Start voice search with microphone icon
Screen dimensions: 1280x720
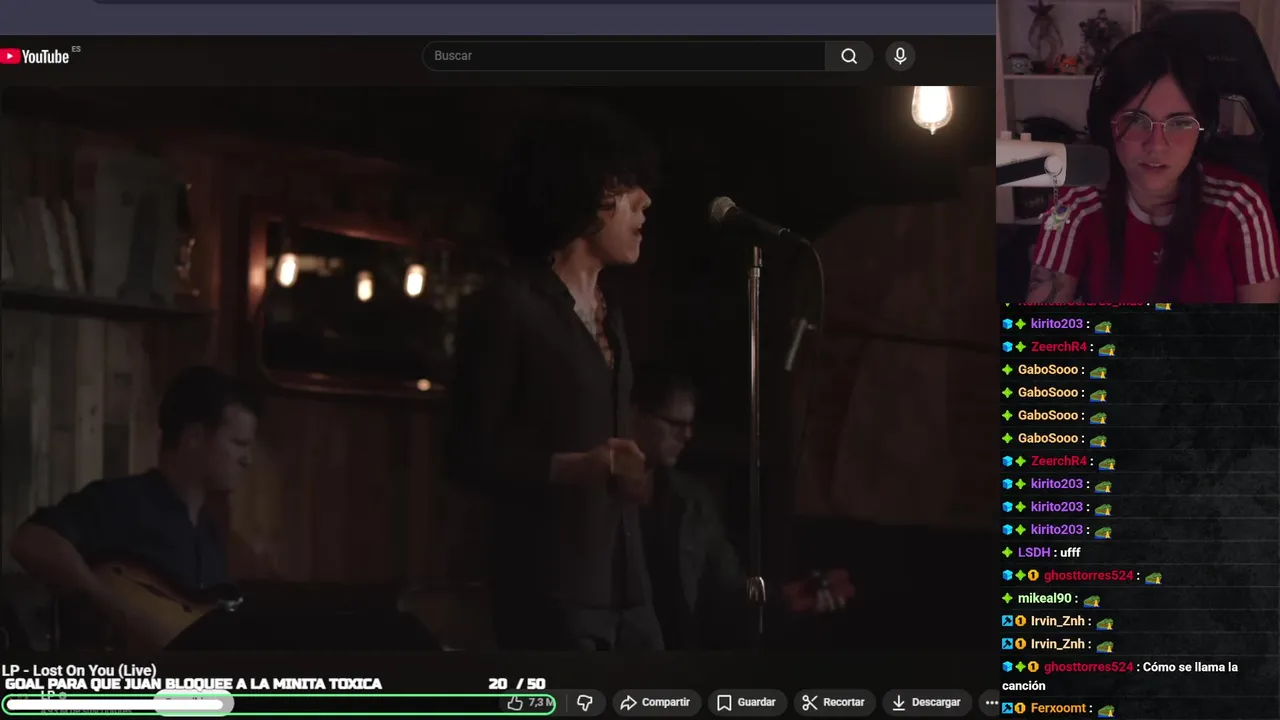pyautogui.click(x=900, y=56)
